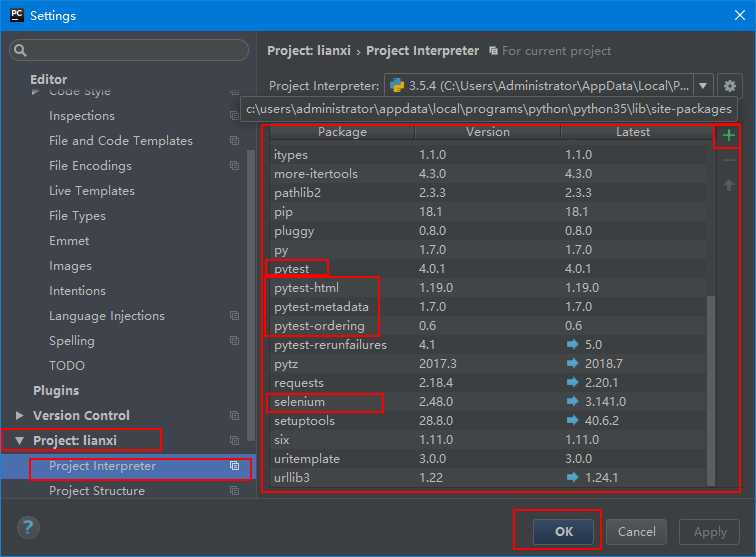The width and height of the screenshot is (756, 557).
Task: Click the copy icon beside File and Code Templates
Action: [x=234, y=140]
